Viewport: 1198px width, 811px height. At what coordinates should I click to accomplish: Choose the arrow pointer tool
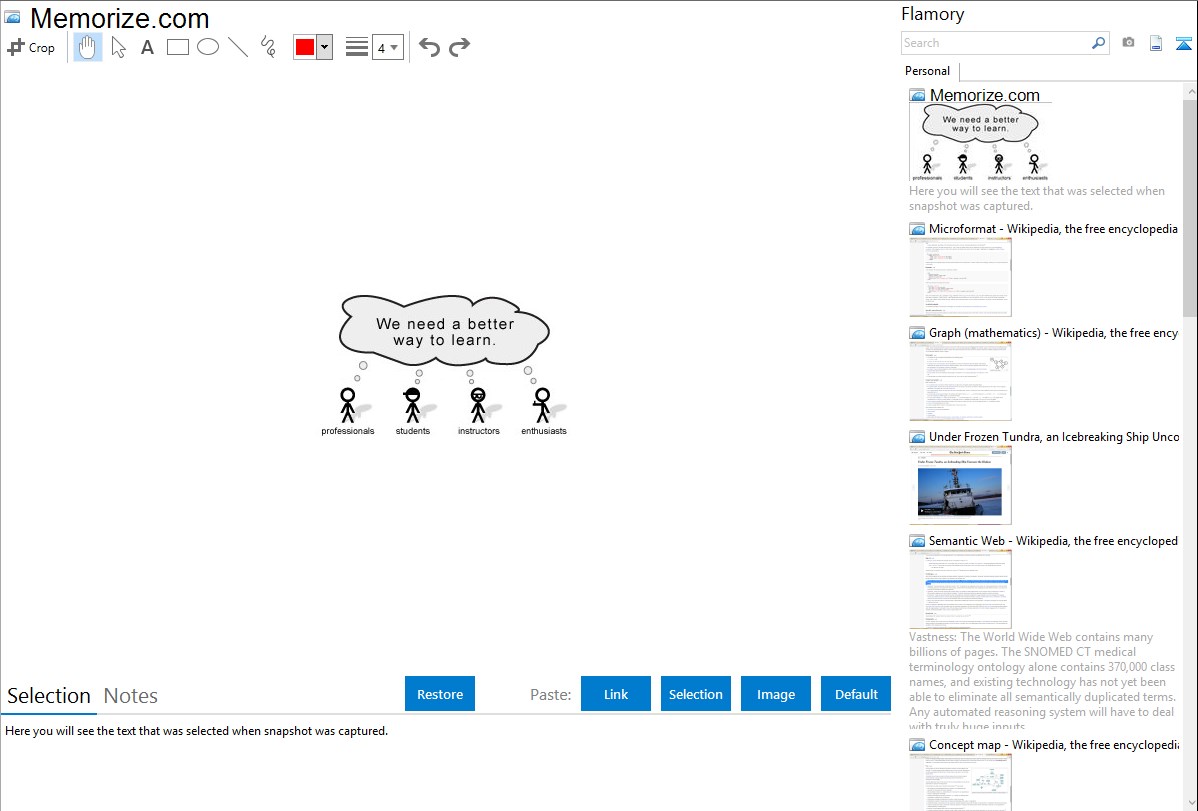click(118, 47)
